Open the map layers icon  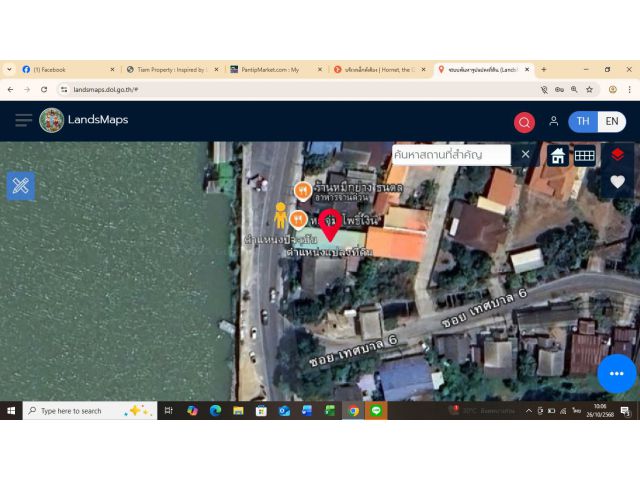pos(617,155)
